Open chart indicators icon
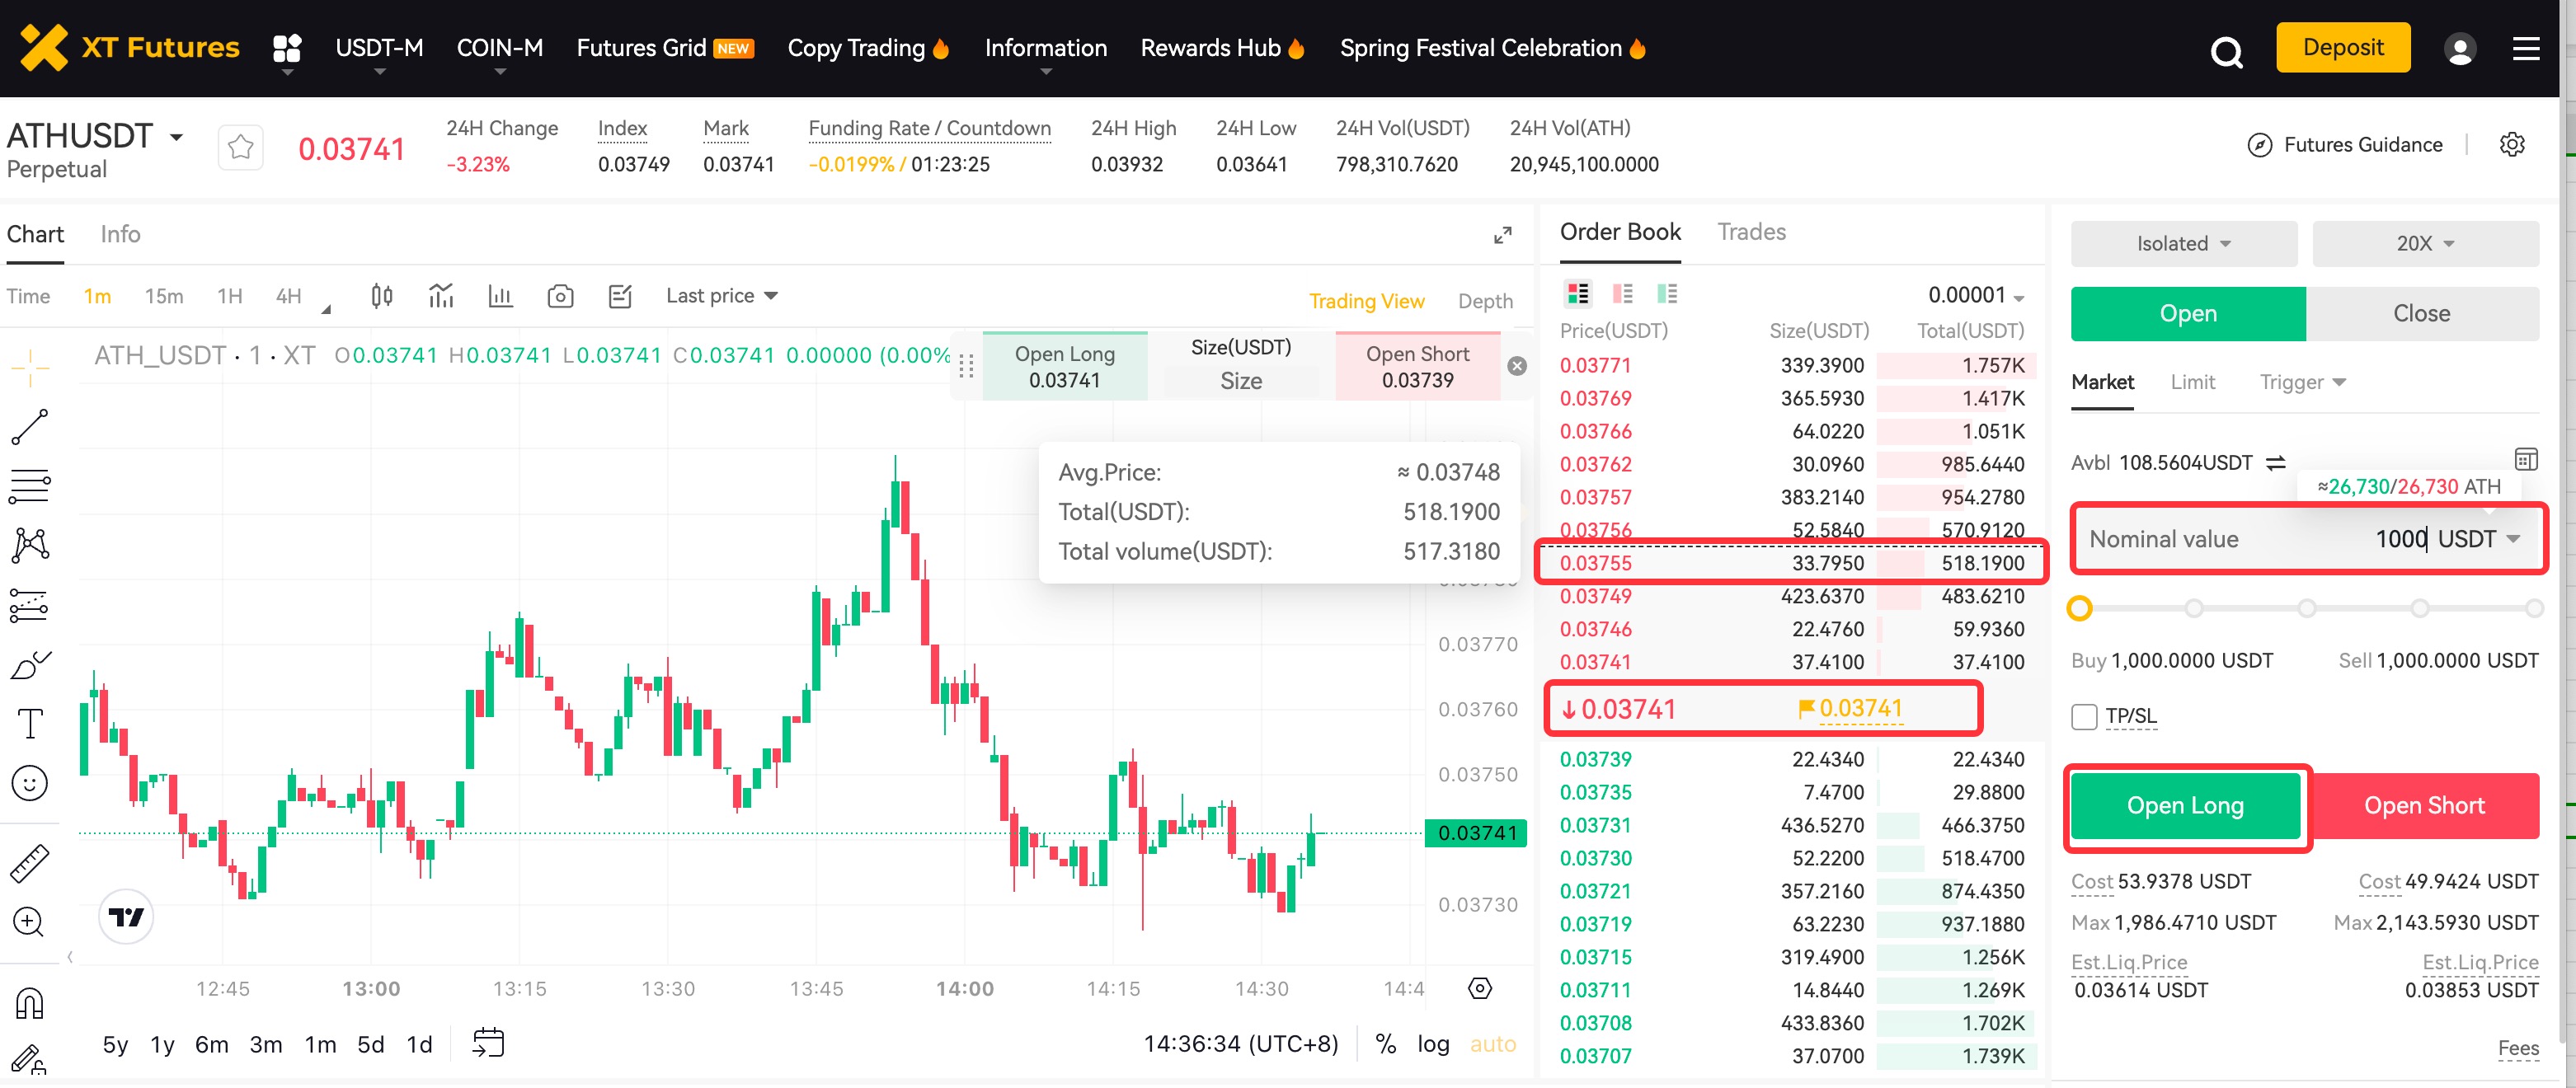 441,296
